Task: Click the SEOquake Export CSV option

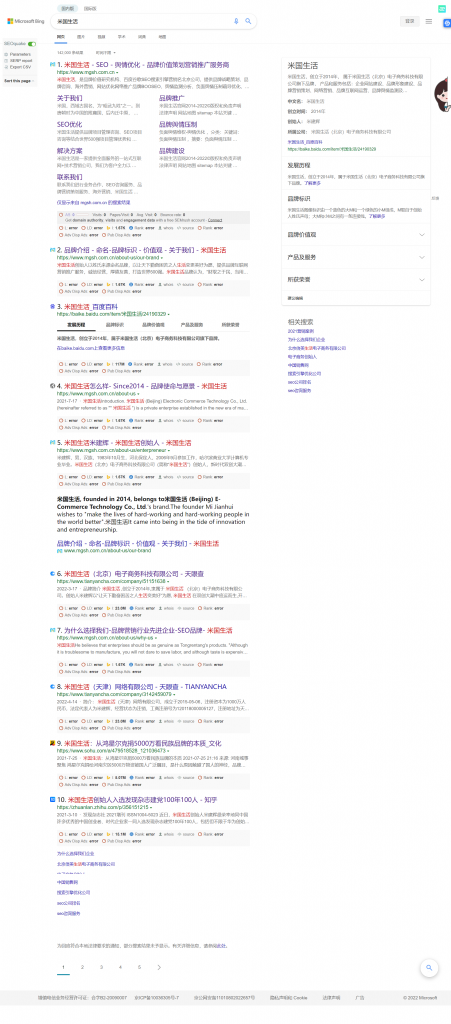Action: coord(19,67)
